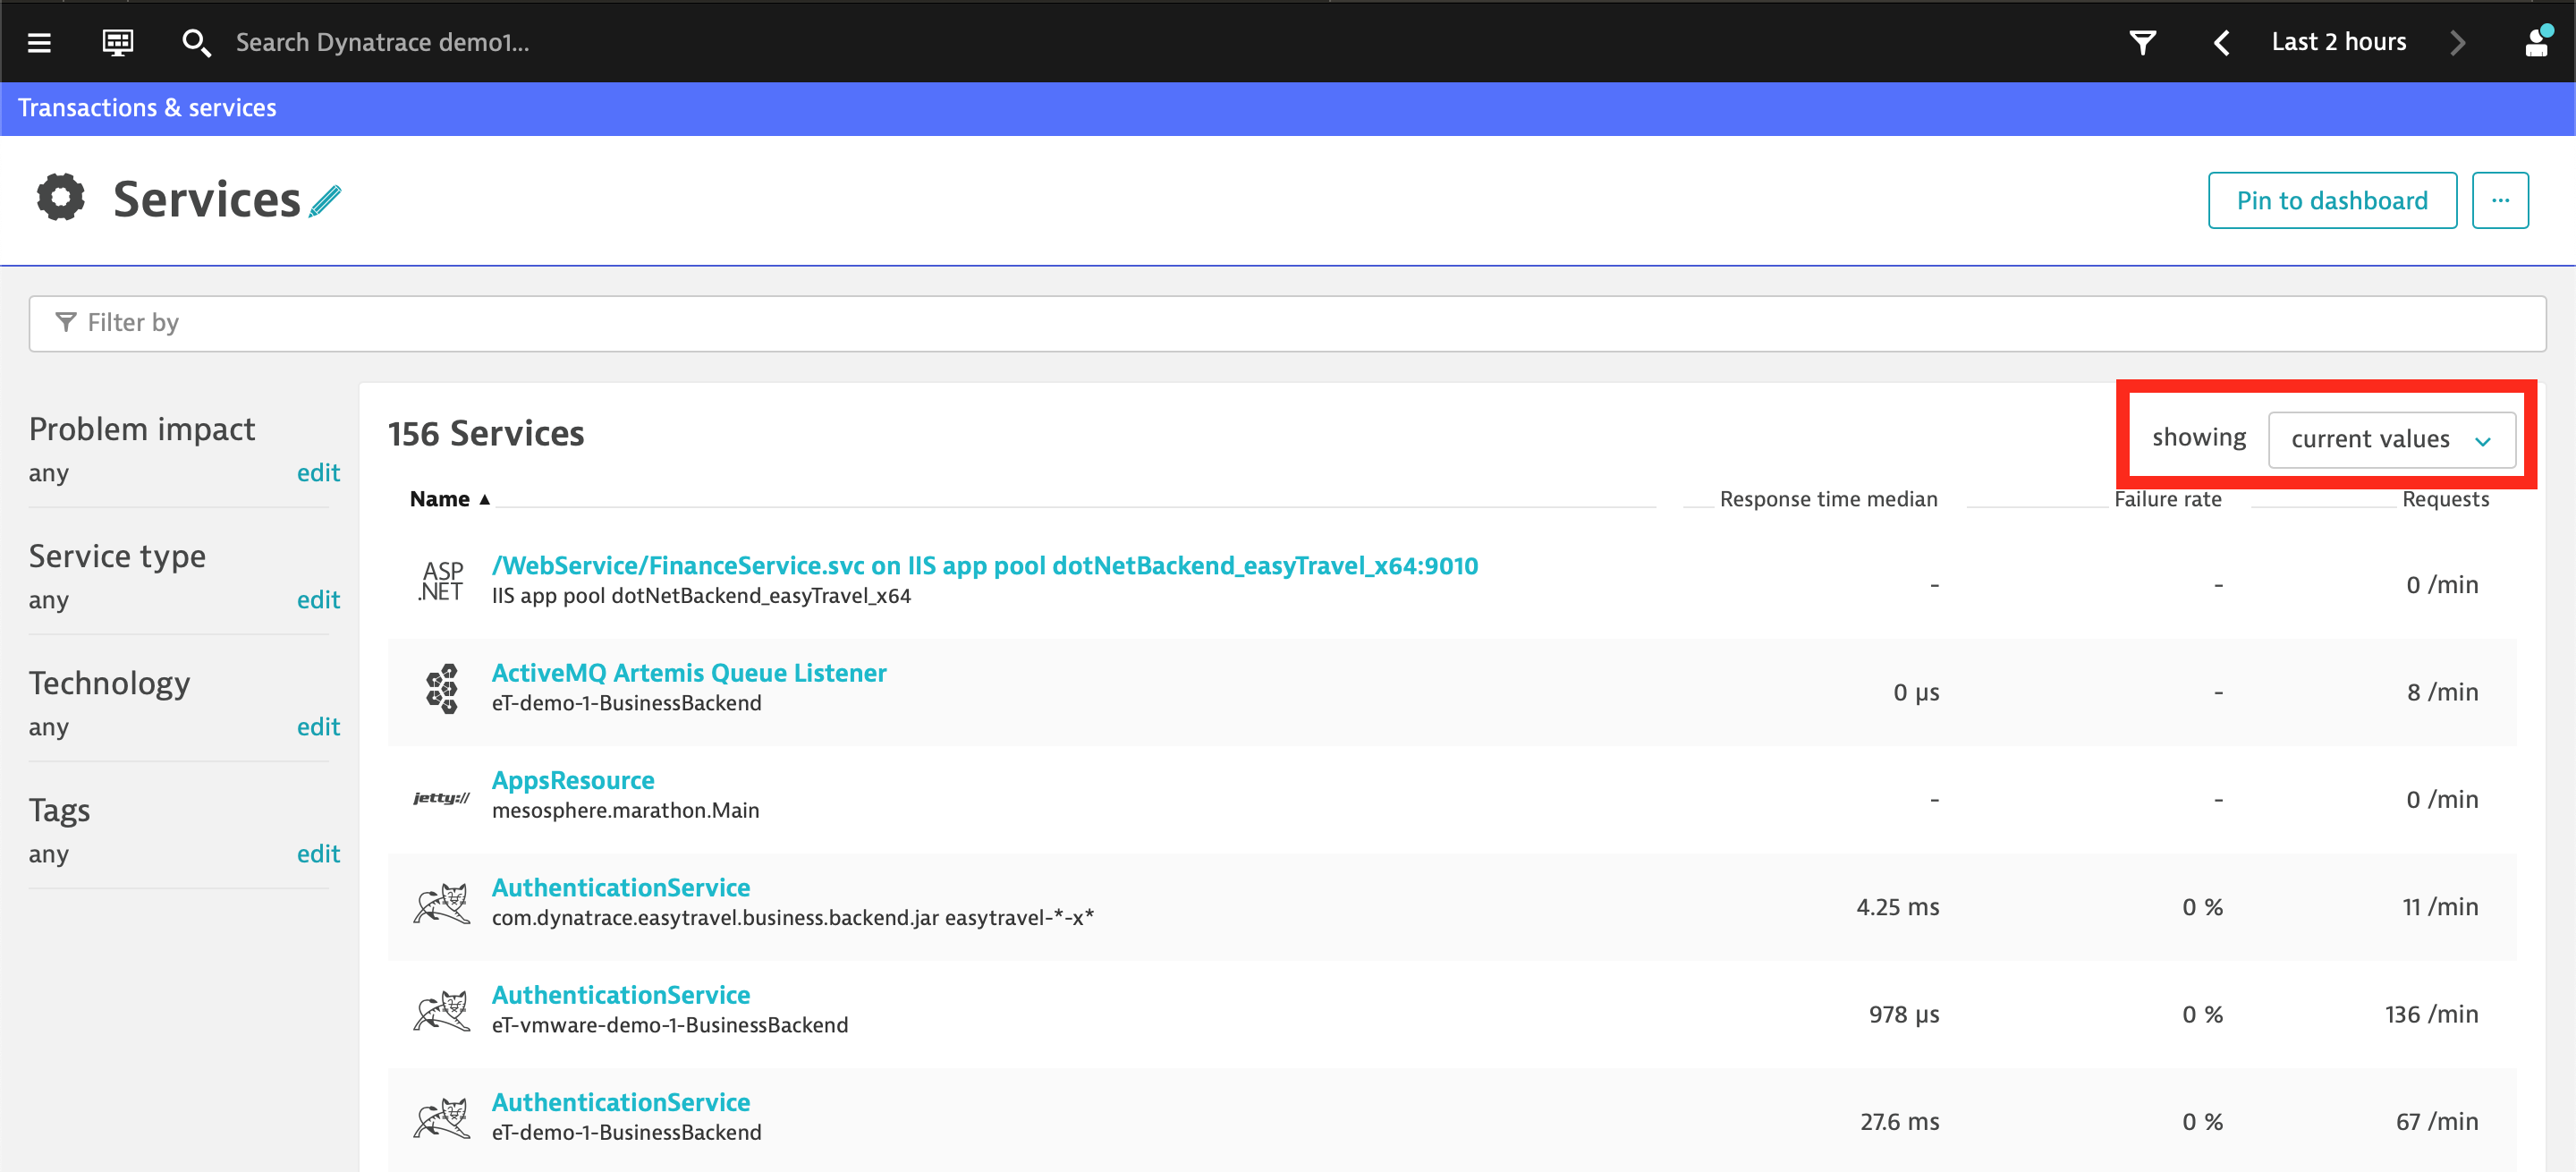Open the current values dropdown
The image size is (2576, 1172).
(2391, 439)
